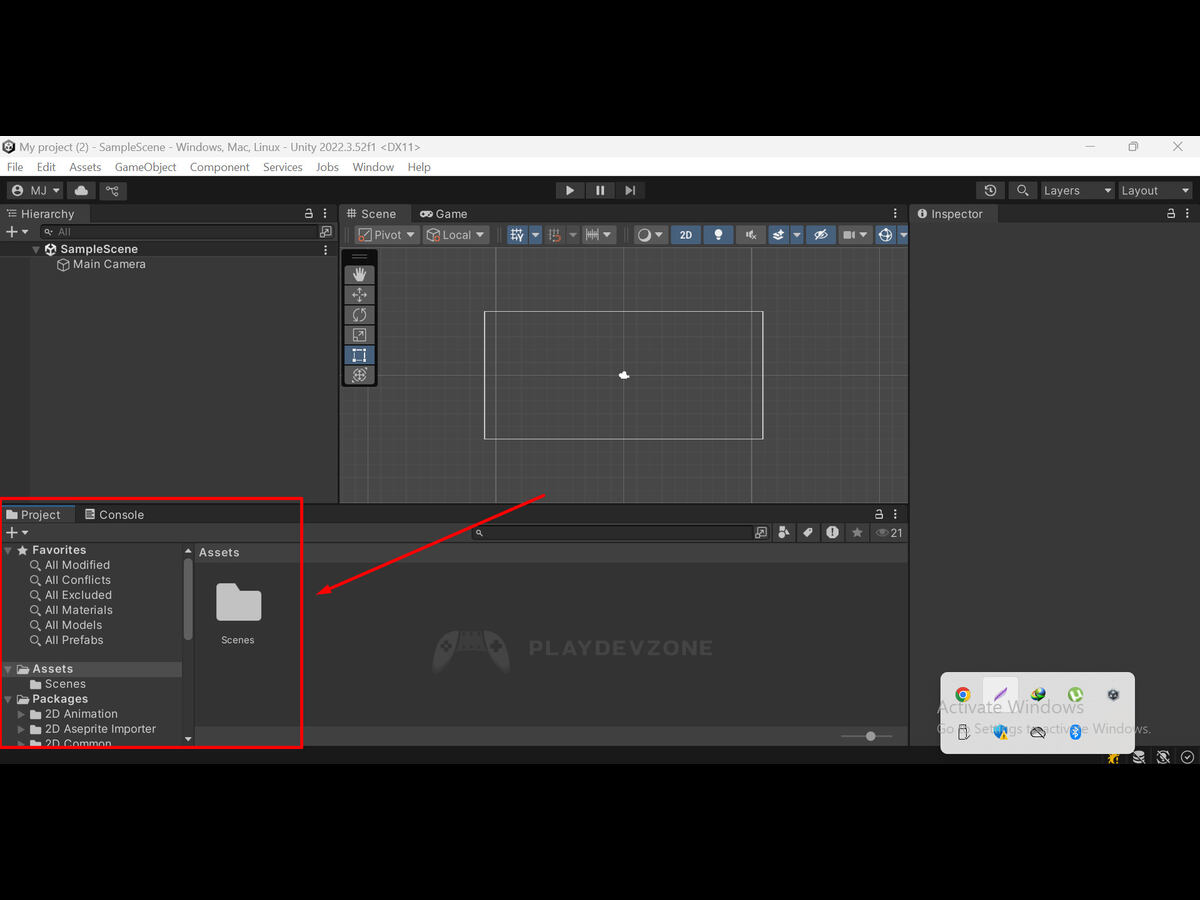Select the Scale tool in scene toolbar

[x=359, y=335]
